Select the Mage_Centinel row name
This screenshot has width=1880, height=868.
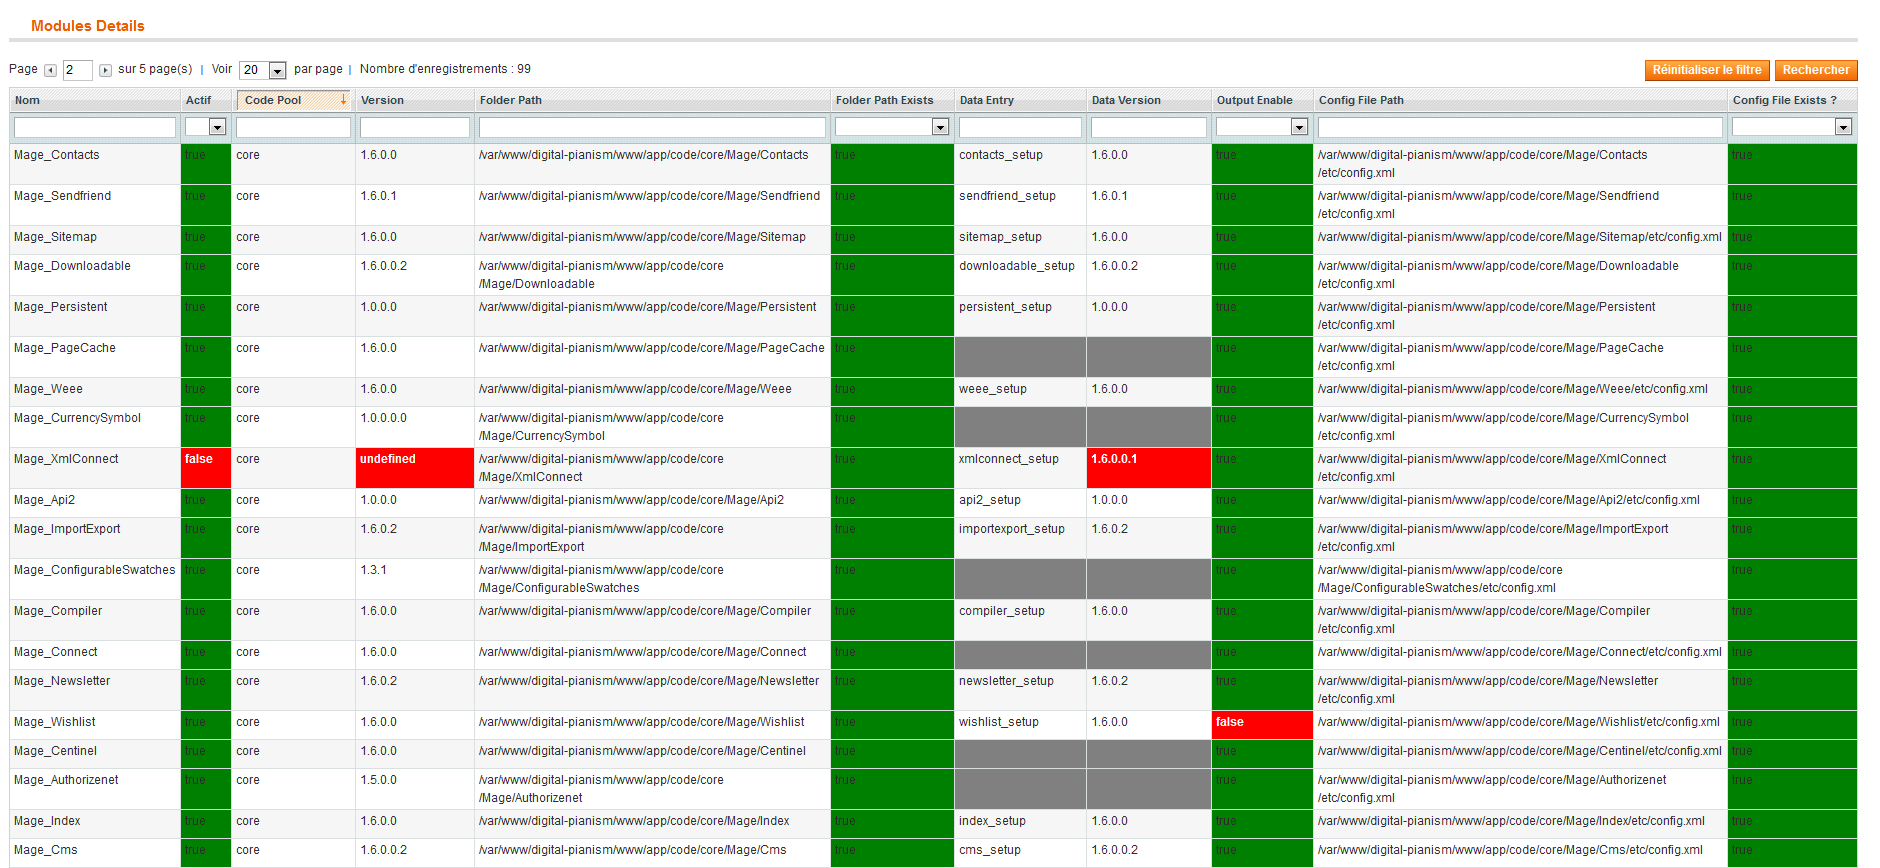55,751
